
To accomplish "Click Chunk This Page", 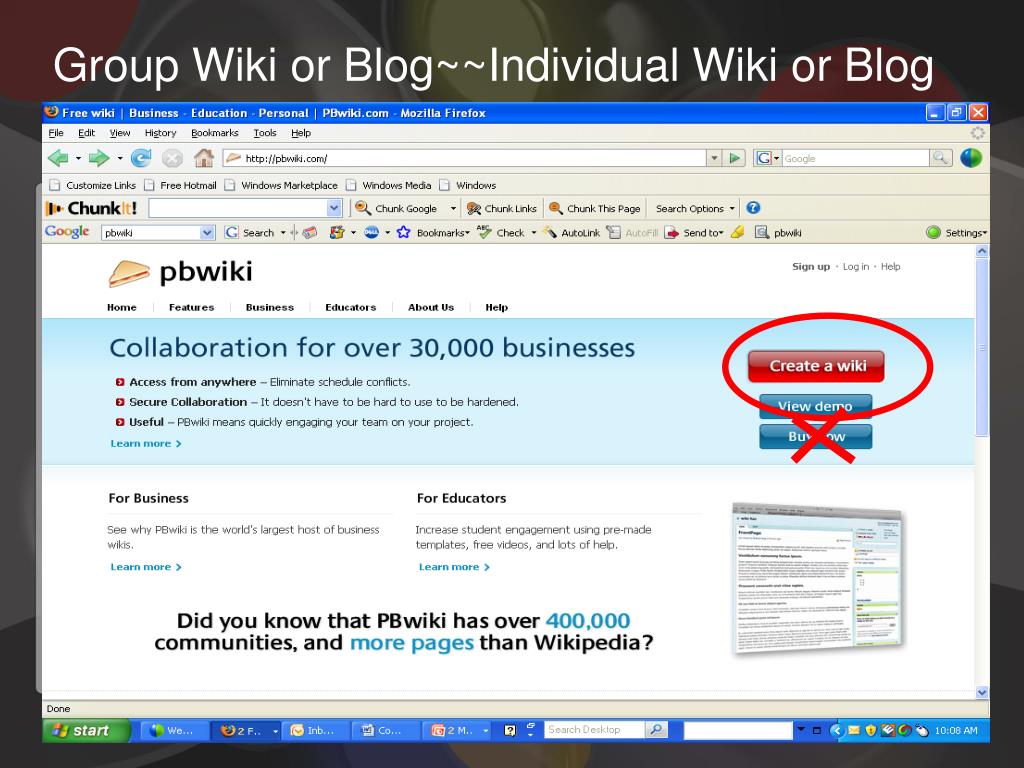I will point(595,208).
